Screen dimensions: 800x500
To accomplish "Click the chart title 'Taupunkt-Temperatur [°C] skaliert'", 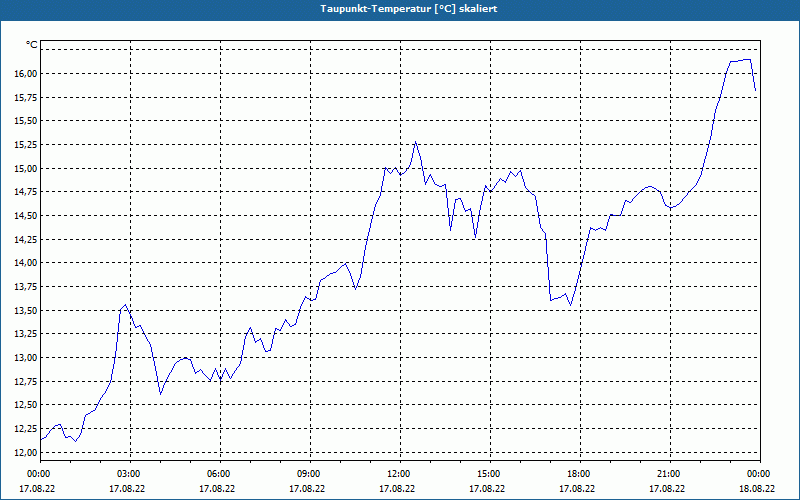I will [x=409, y=9].
